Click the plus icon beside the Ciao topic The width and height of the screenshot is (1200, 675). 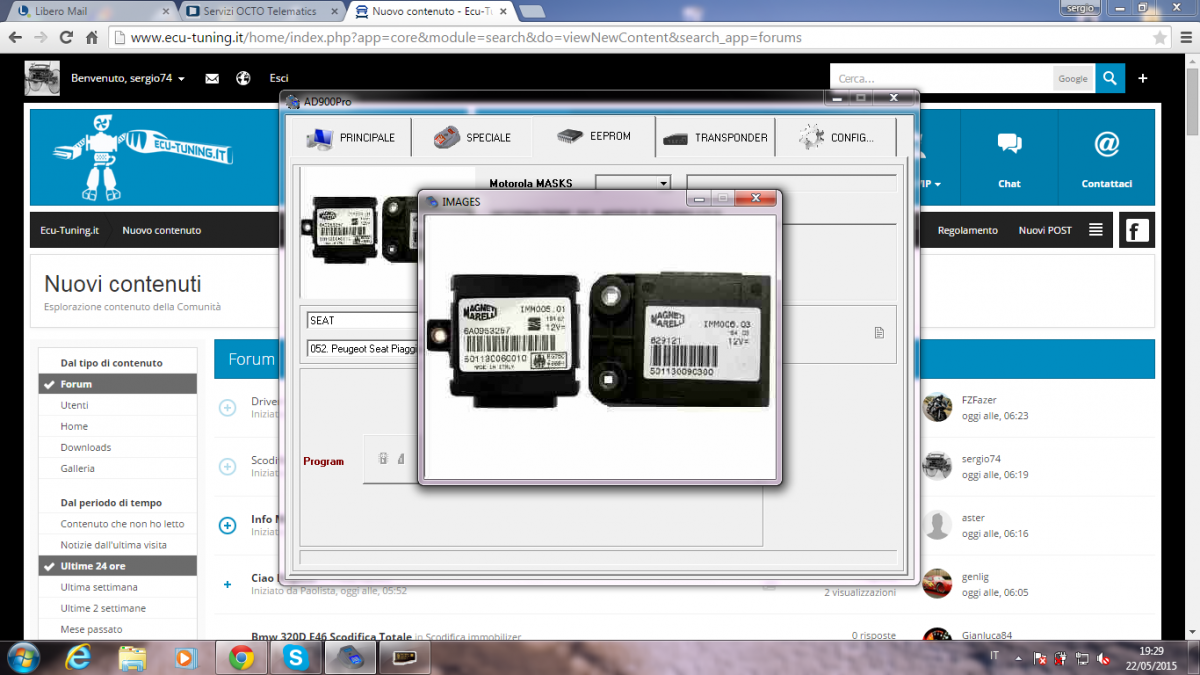[x=227, y=584]
